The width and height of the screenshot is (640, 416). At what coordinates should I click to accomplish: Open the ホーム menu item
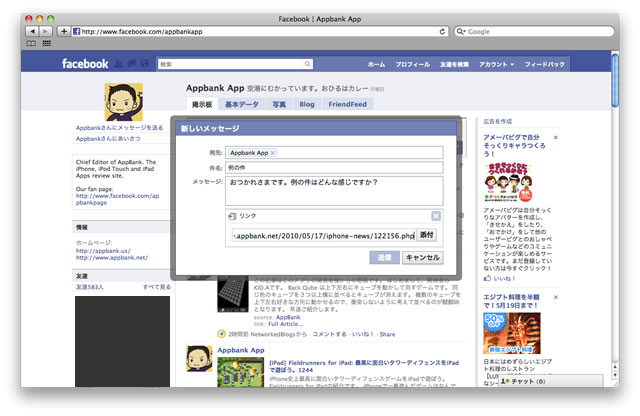[376, 65]
